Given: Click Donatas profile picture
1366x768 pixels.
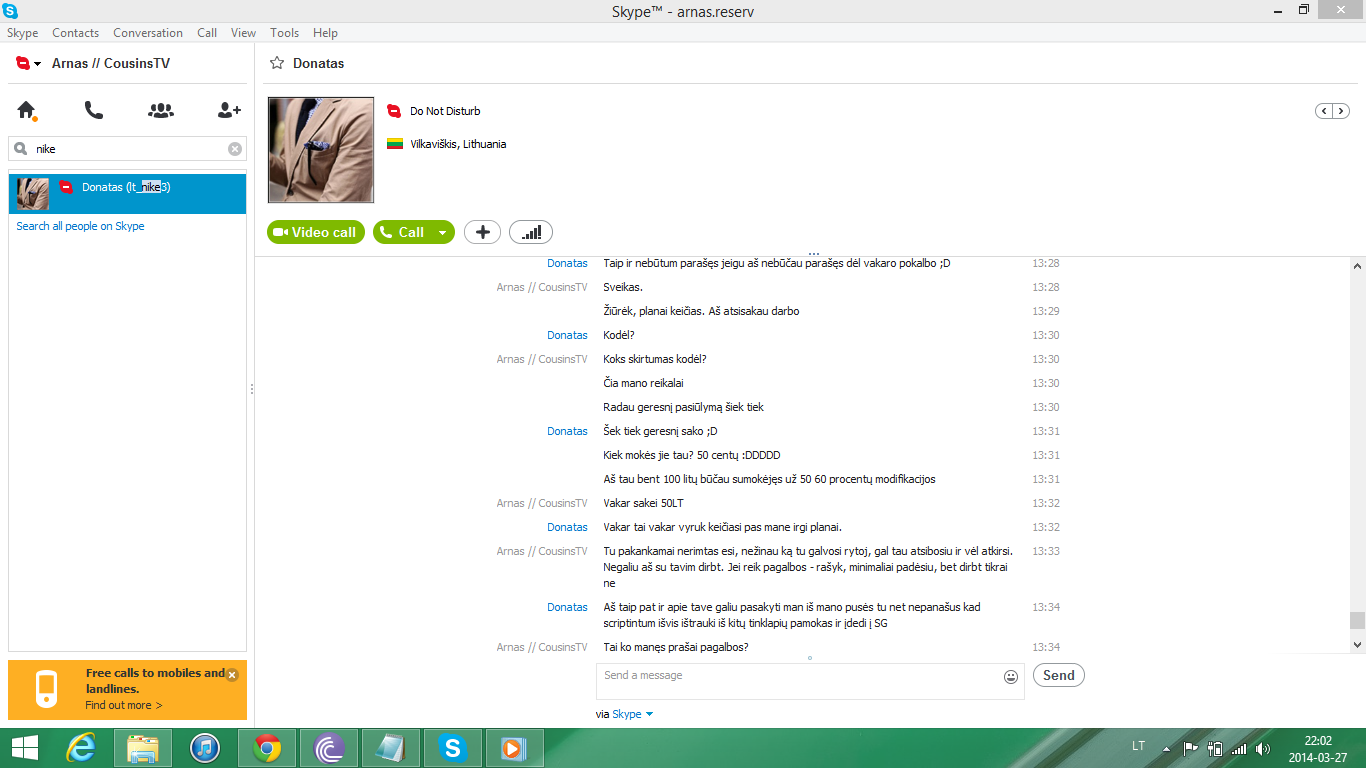Looking at the screenshot, I should click(x=321, y=150).
